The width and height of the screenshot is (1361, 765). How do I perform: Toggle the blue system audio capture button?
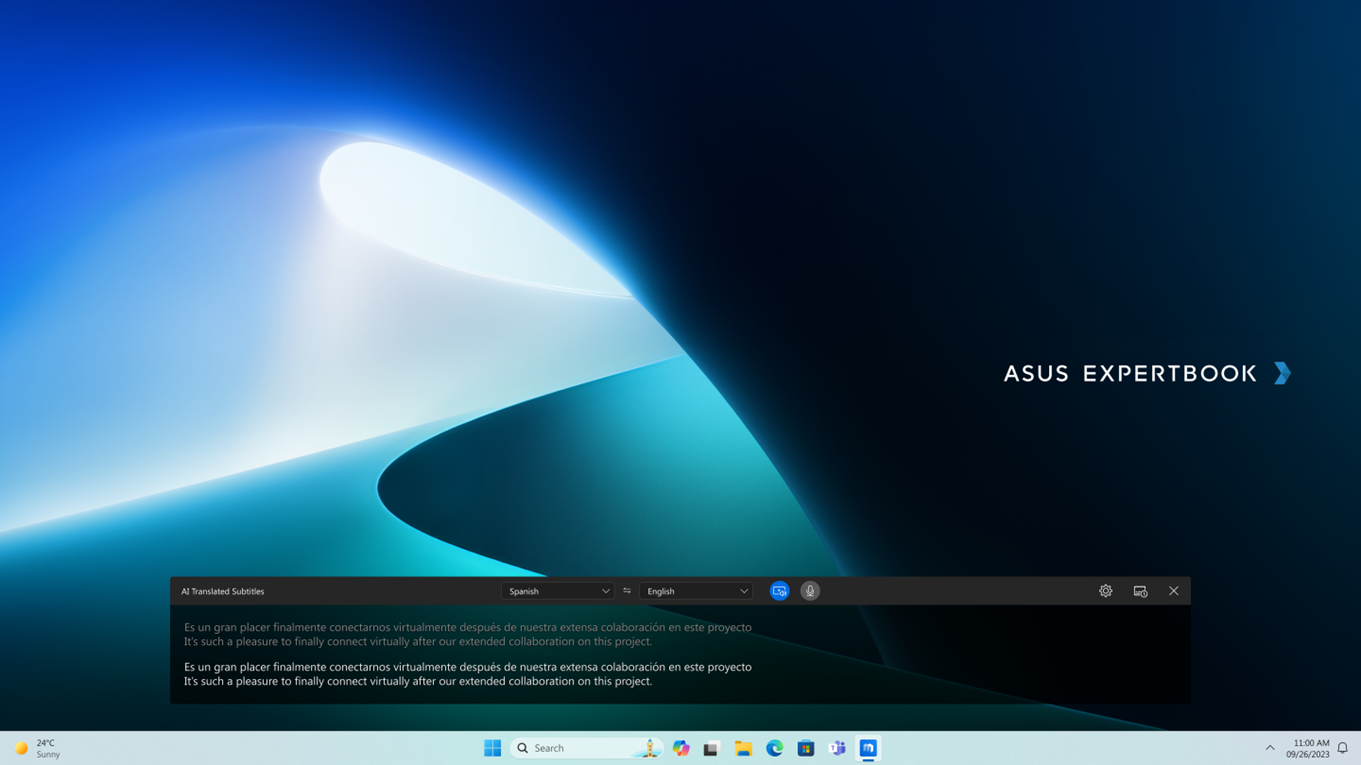click(x=779, y=591)
